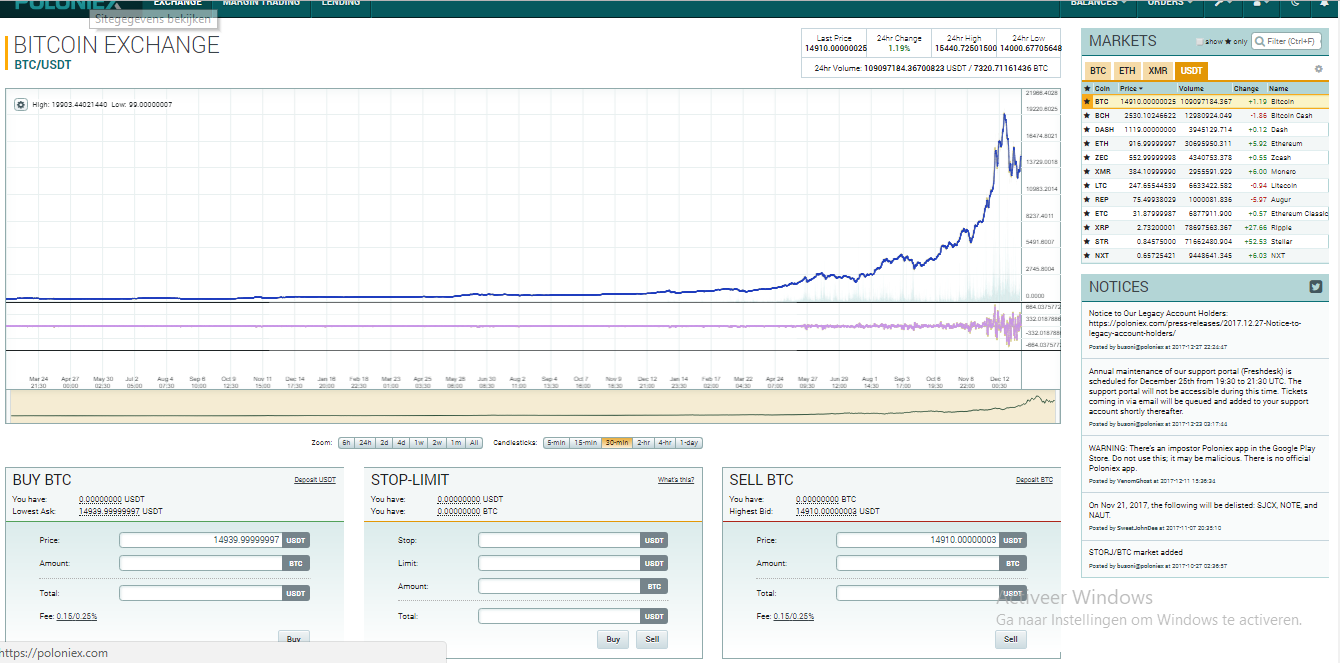Screen dimensions: 1340x663
Task: Sort markets by Volume column
Action: [x=1191, y=88]
